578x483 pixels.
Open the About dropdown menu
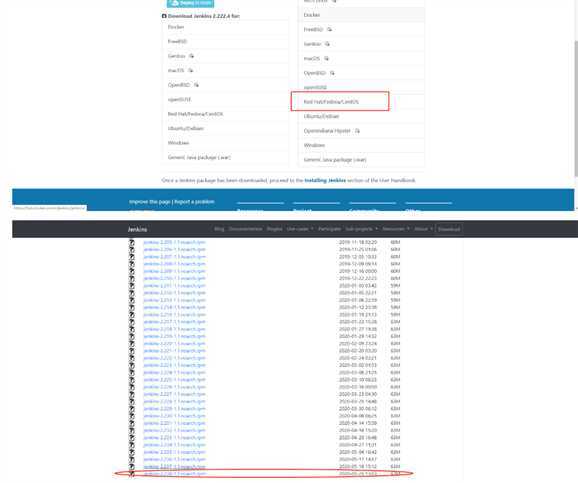(423, 229)
